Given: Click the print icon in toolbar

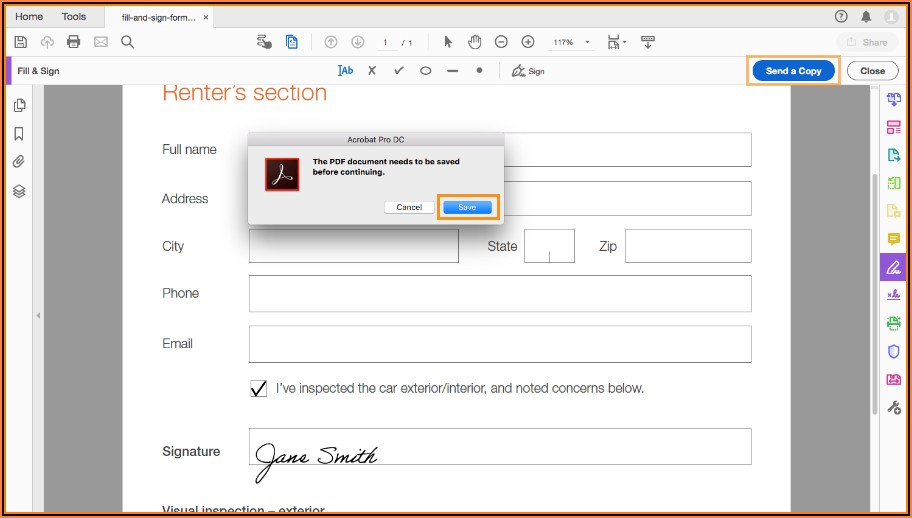Looking at the screenshot, I should tap(73, 42).
